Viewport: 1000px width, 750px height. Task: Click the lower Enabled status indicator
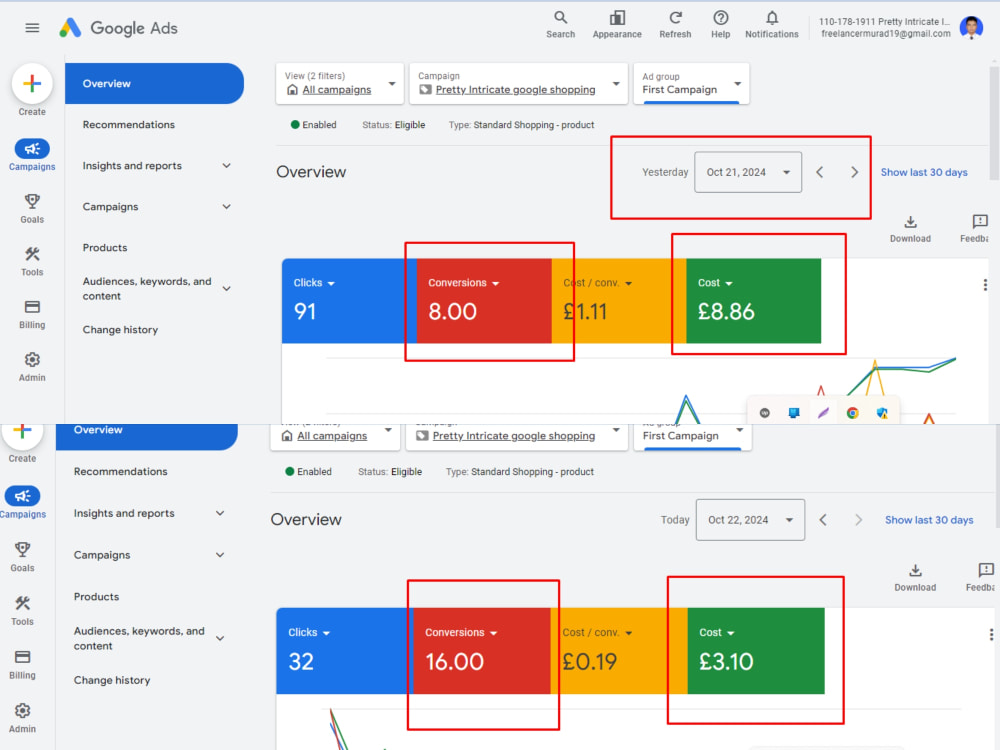pos(308,472)
